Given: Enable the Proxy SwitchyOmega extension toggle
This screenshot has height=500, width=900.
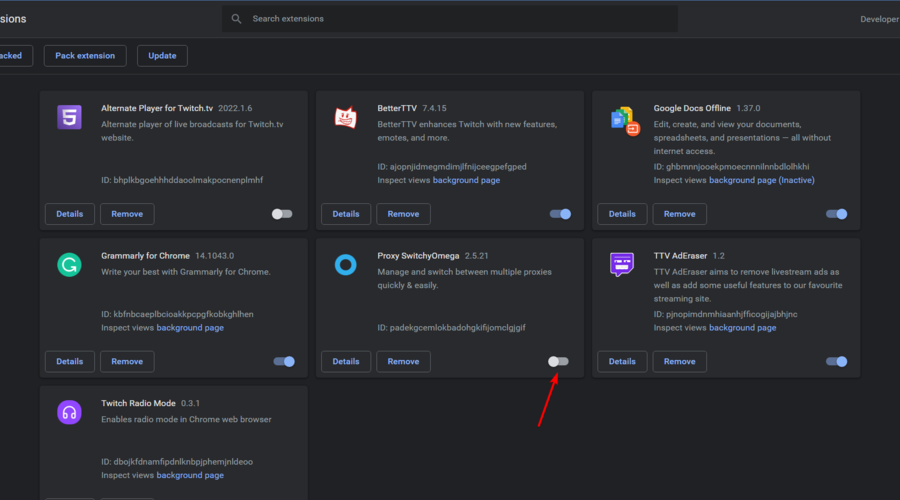Looking at the screenshot, I should pos(559,361).
